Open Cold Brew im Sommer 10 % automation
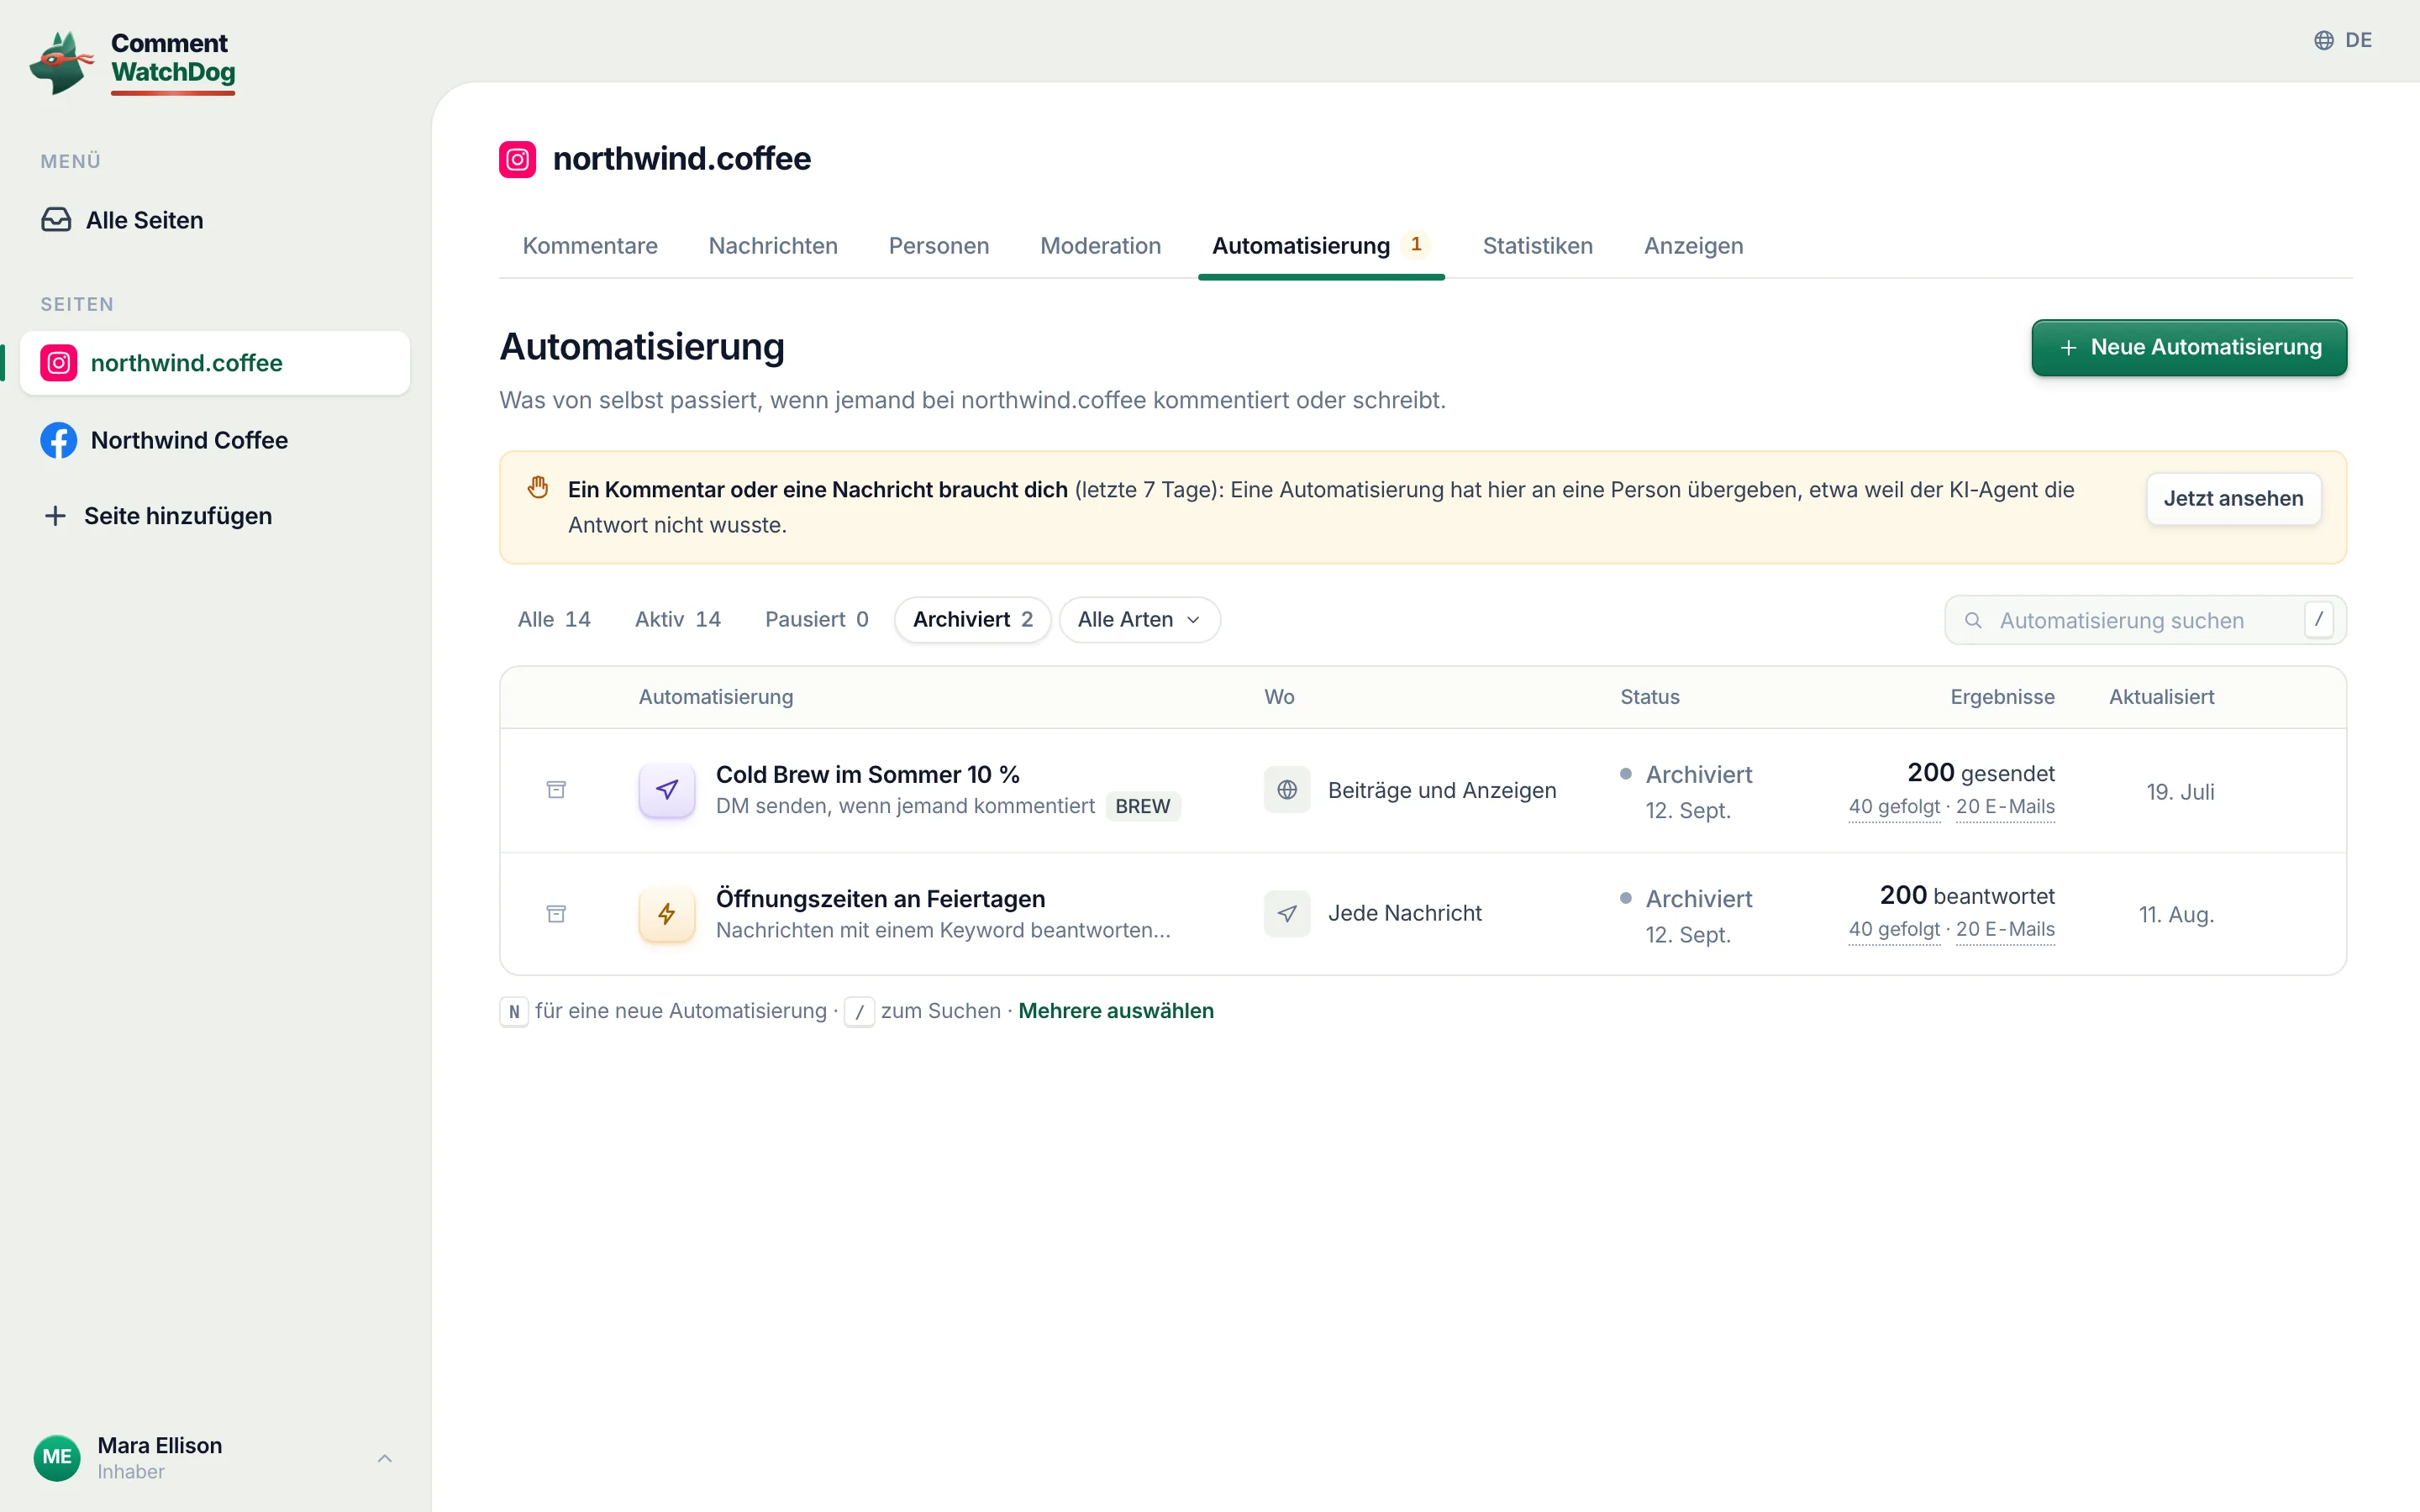 pos(867,775)
